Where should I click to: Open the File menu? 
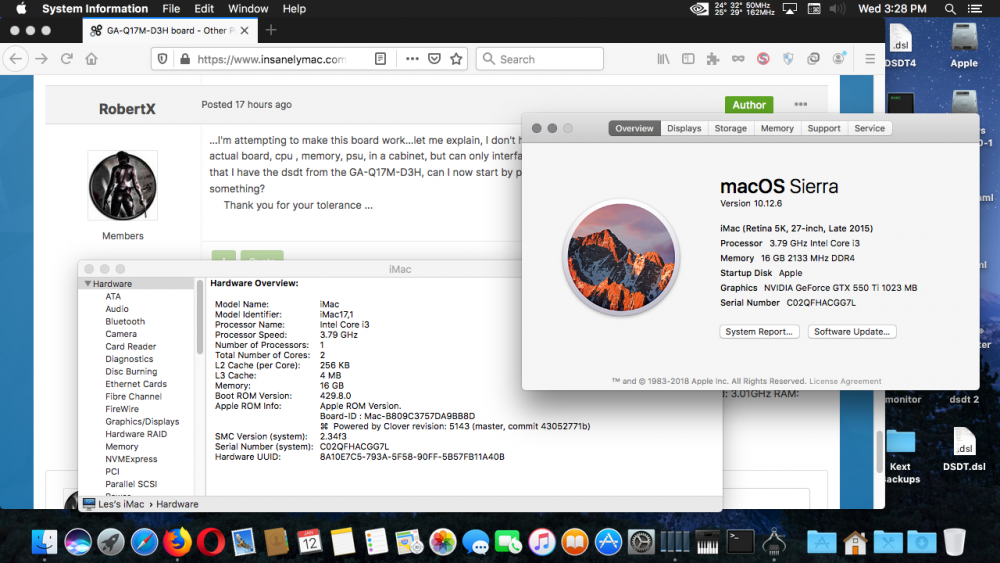coord(171,9)
